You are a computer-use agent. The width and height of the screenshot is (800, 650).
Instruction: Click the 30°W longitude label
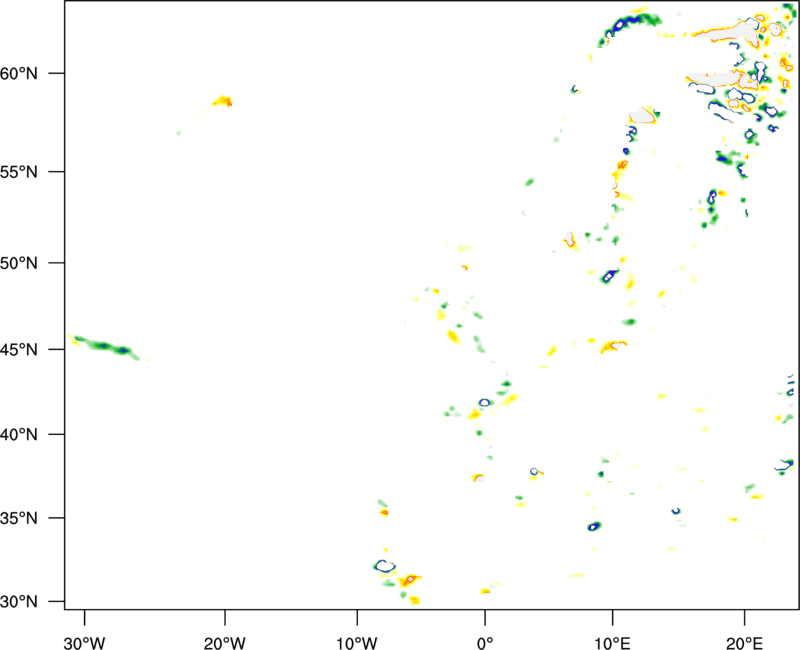[x=85, y=643]
